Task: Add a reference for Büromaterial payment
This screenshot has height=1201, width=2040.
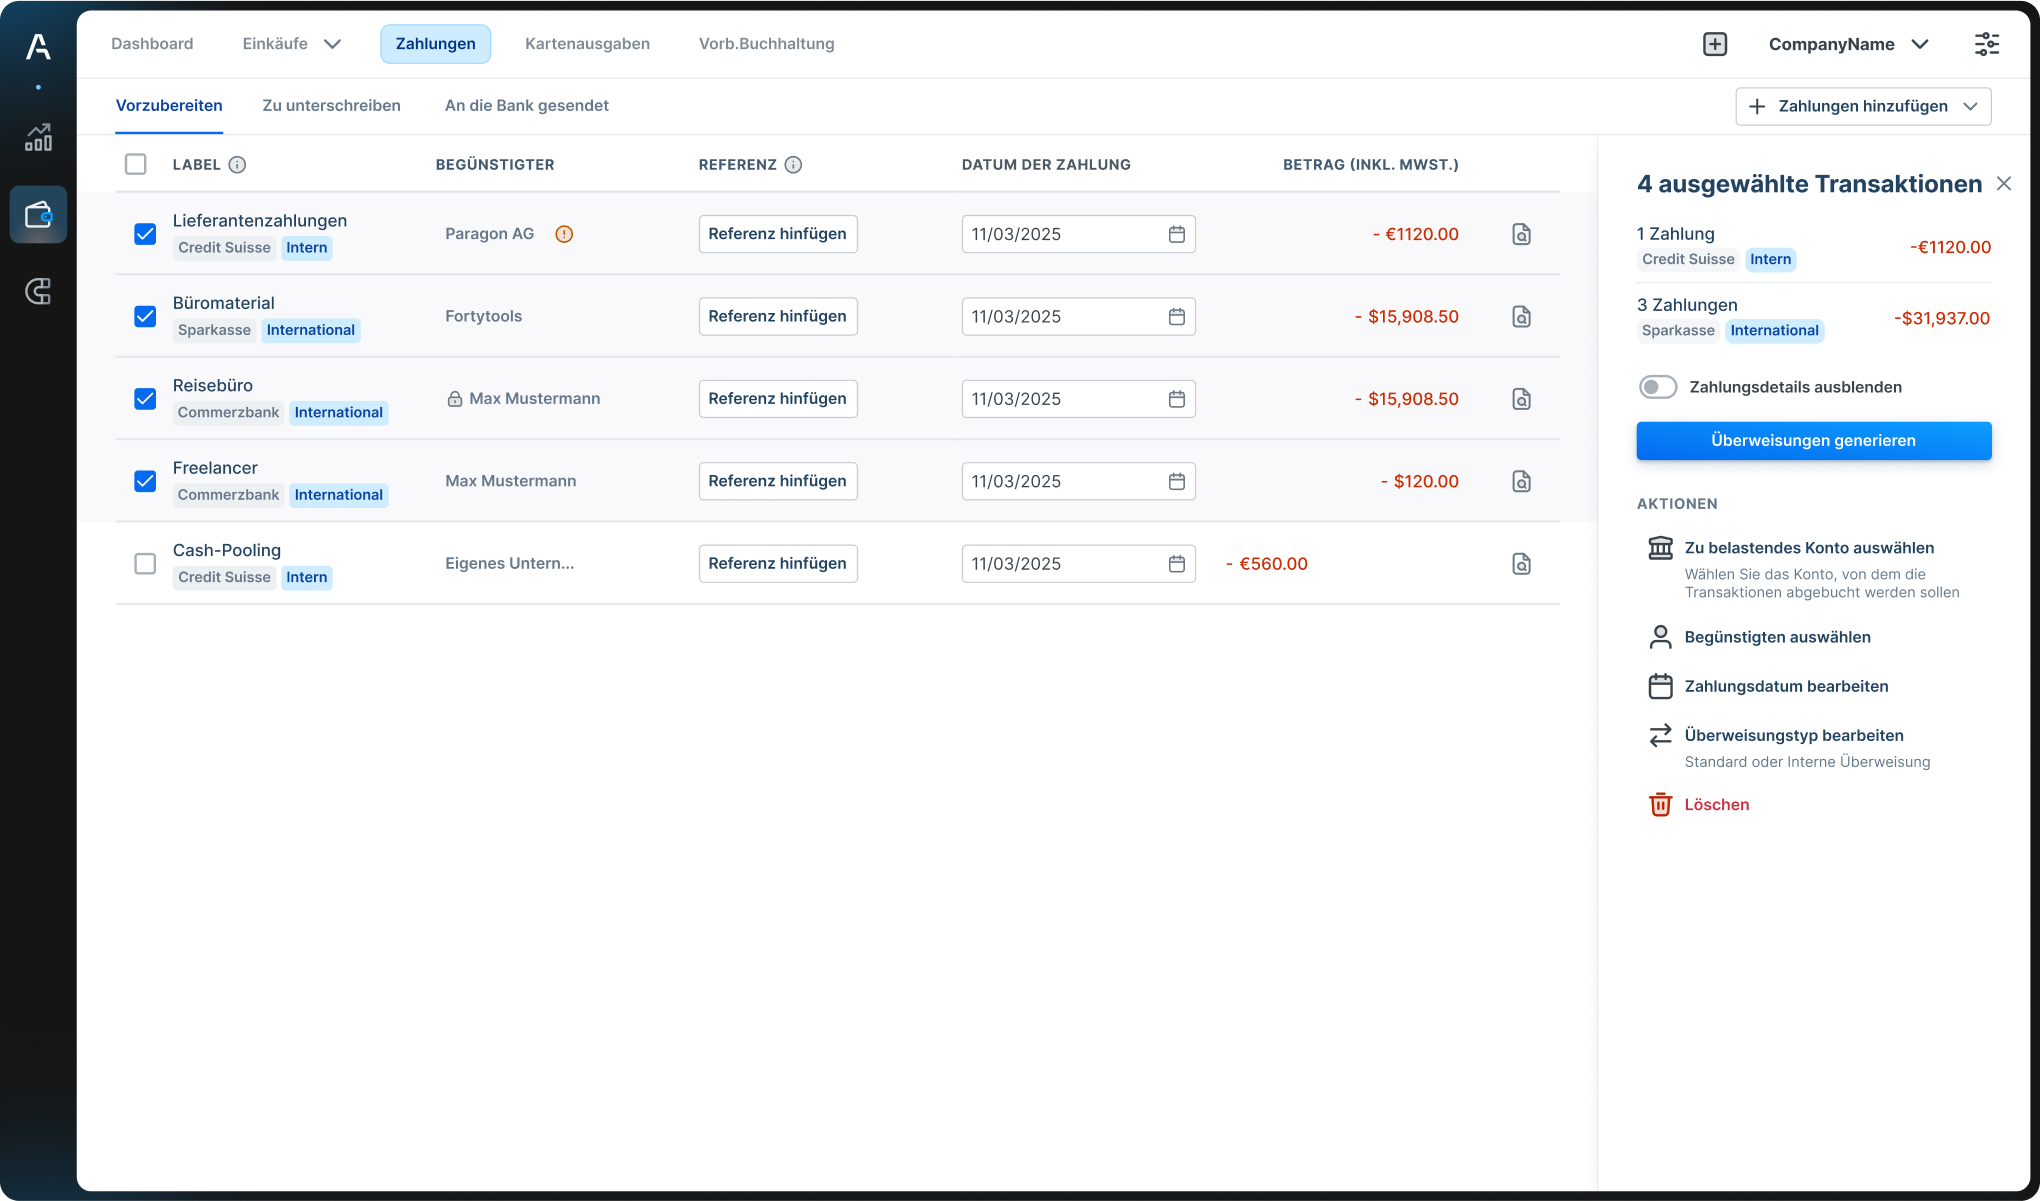Action: 777,316
